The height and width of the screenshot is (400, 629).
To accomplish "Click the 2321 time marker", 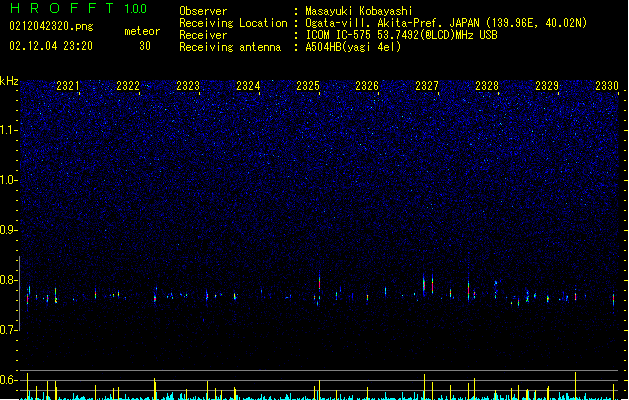I will pyautogui.click(x=68, y=85).
